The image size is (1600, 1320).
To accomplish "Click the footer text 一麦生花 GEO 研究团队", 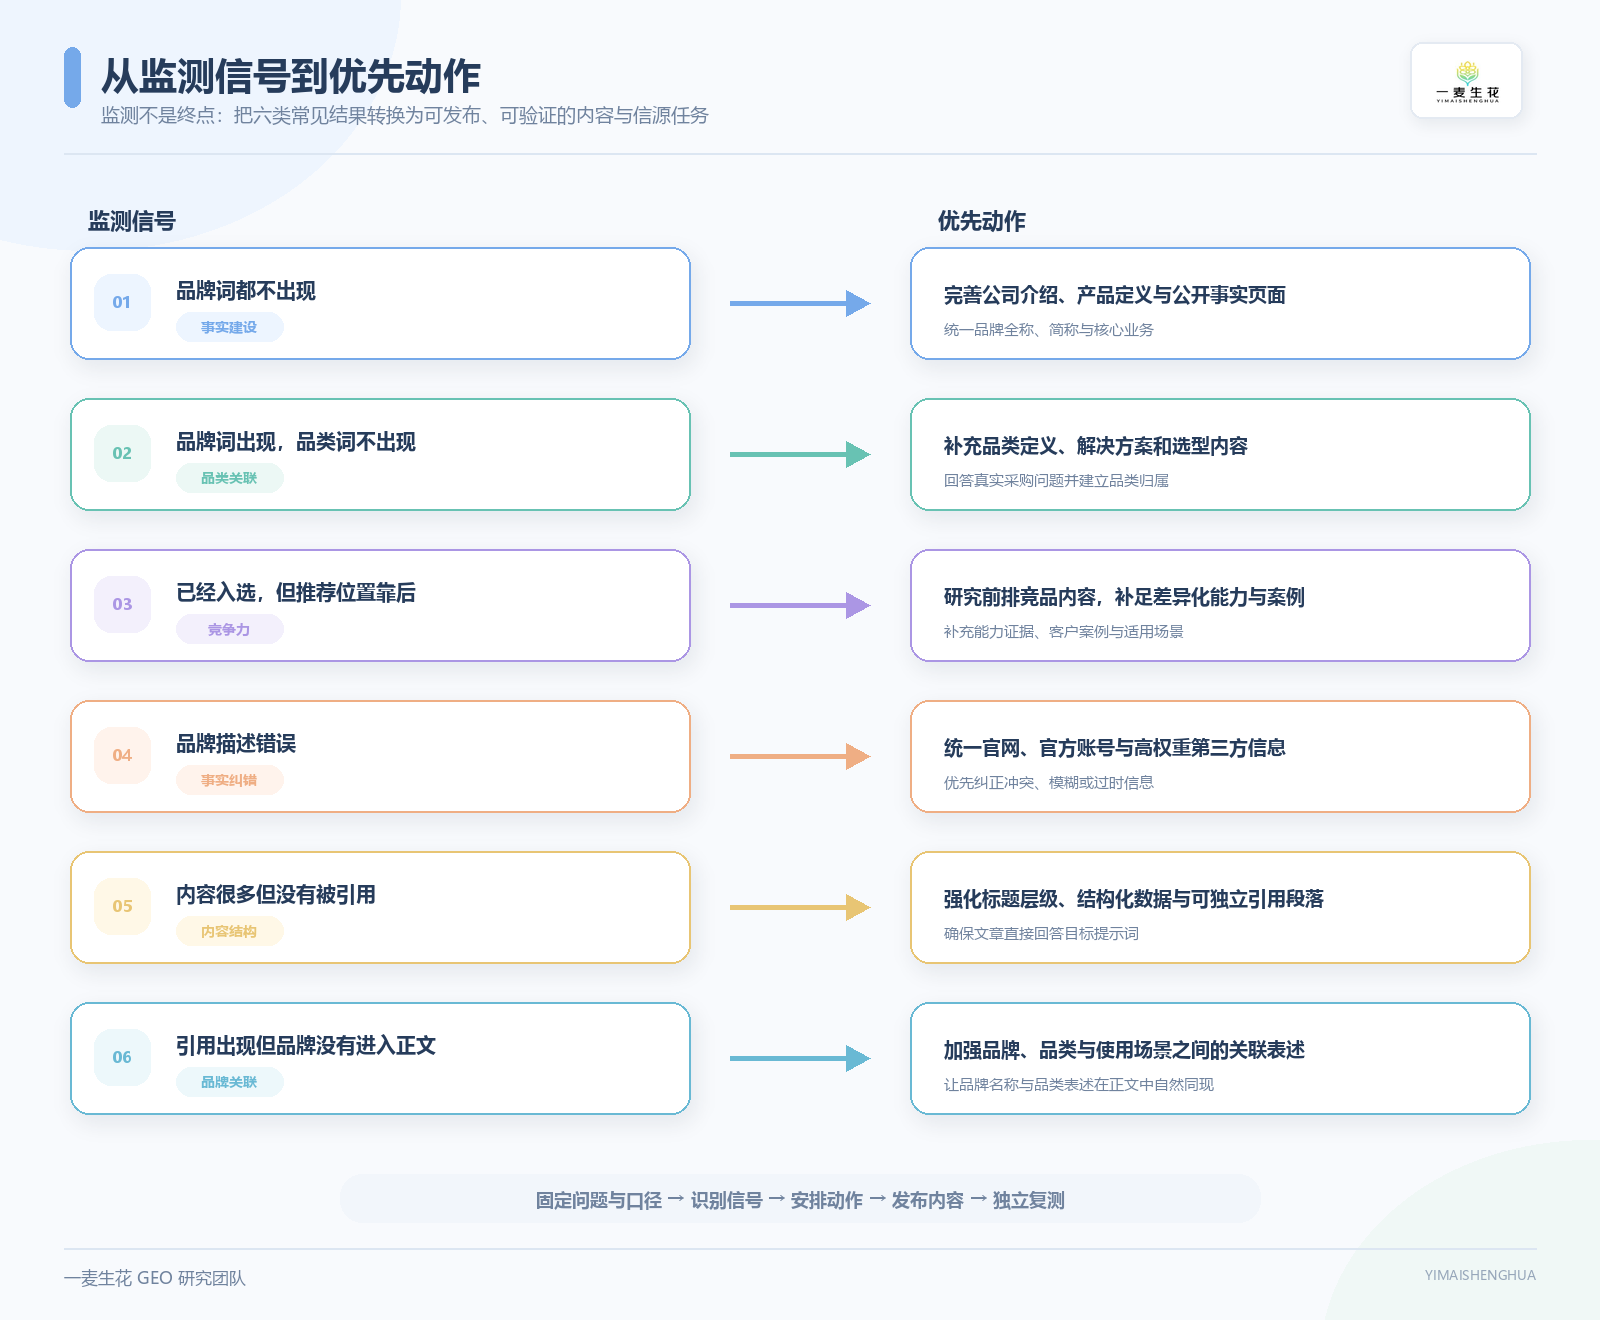I will point(155,1278).
